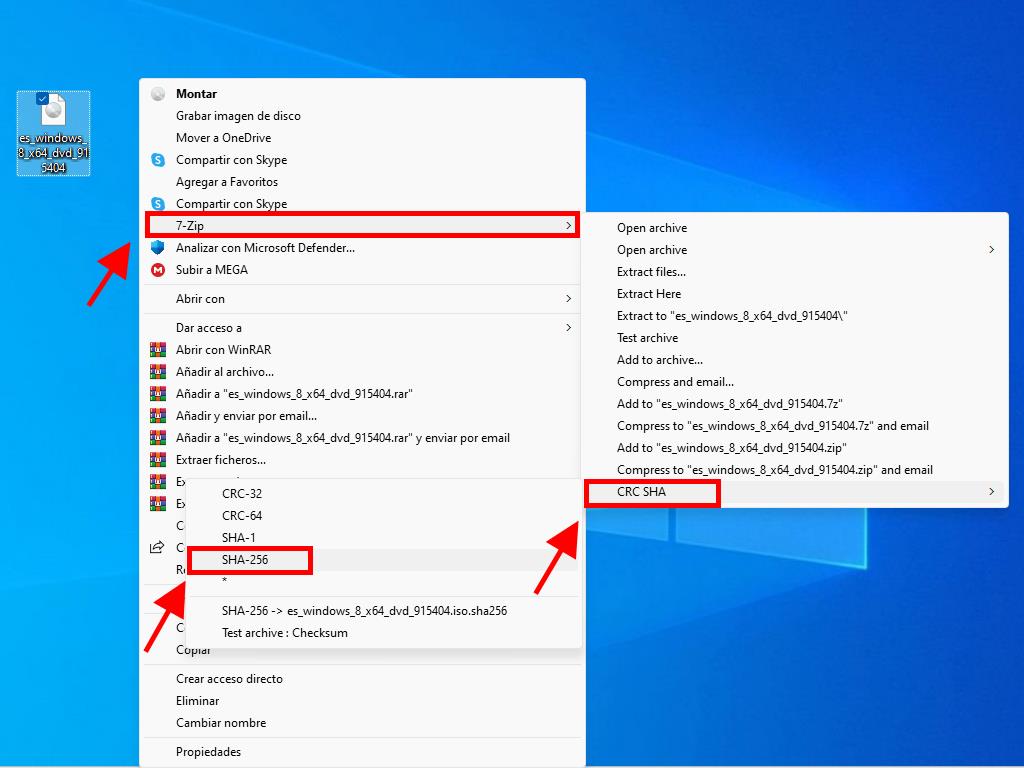
Task: Click the Microsoft Defender shield icon
Action: point(157,248)
